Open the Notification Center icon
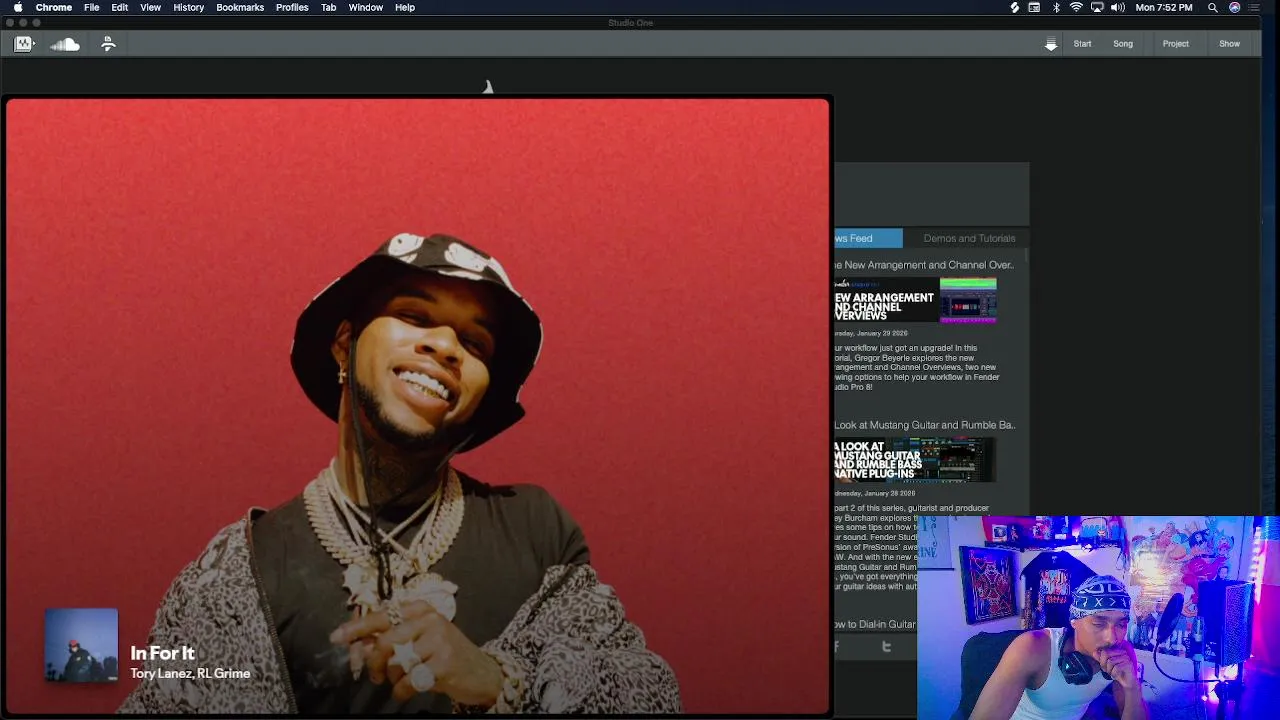The height and width of the screenshot is (720, 1280). point(1254,7)
